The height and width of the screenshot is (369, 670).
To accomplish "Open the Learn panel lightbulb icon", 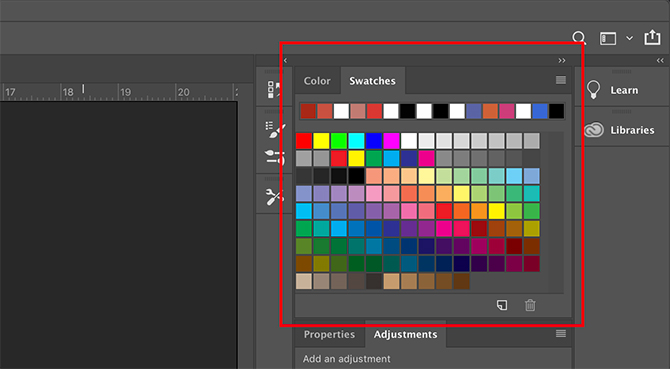I will [593, 90].
